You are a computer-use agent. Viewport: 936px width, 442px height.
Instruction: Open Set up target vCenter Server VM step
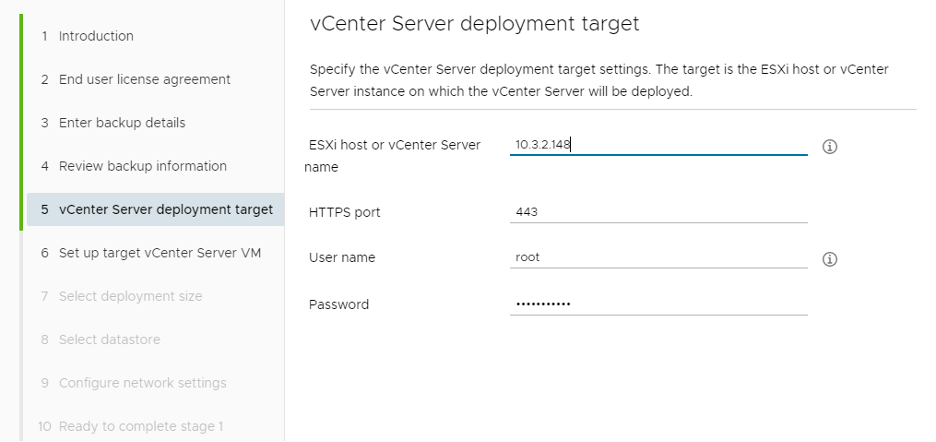160,253
